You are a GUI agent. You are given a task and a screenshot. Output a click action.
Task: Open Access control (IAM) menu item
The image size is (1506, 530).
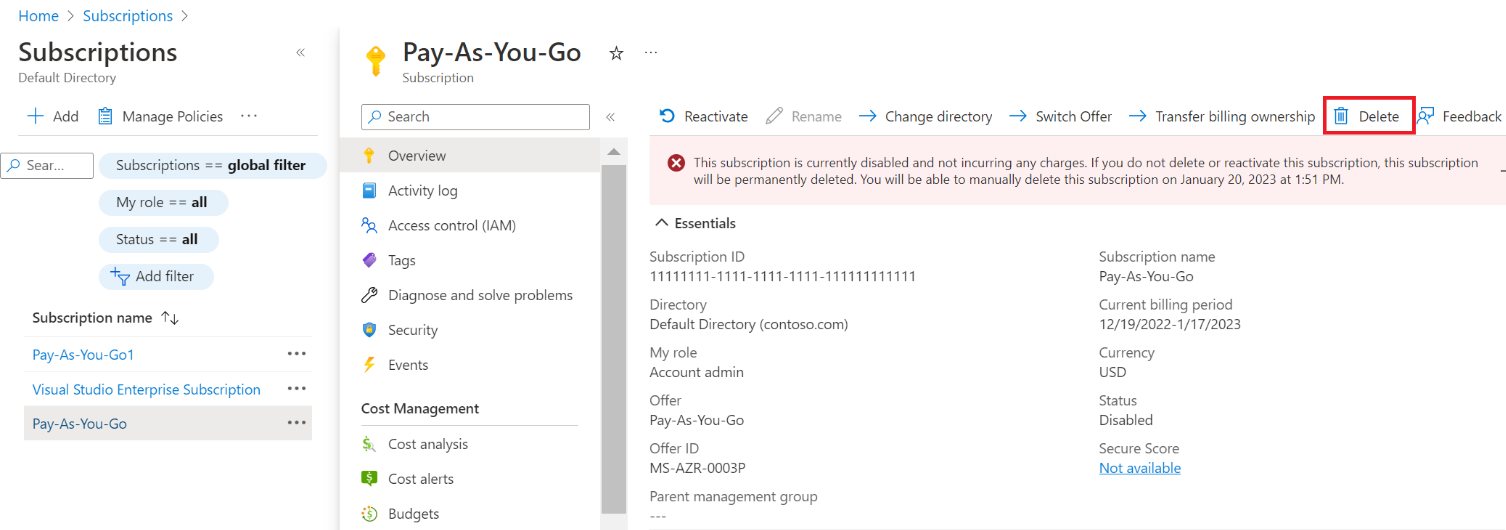pos(451,226)
